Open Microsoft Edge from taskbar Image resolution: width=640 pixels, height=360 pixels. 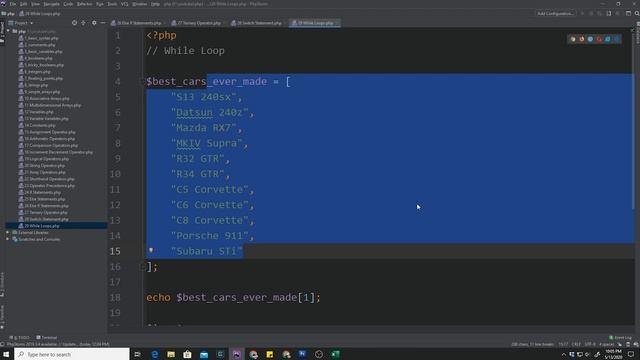tap(155, 354)
